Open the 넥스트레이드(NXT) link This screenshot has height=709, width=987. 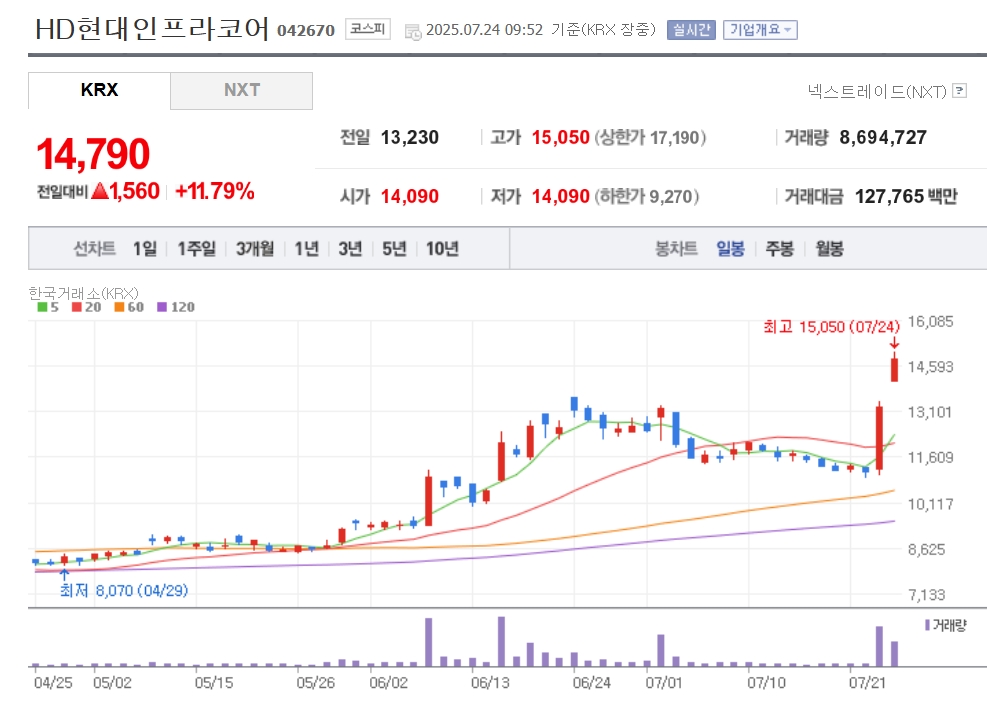[x=877, y=91]
